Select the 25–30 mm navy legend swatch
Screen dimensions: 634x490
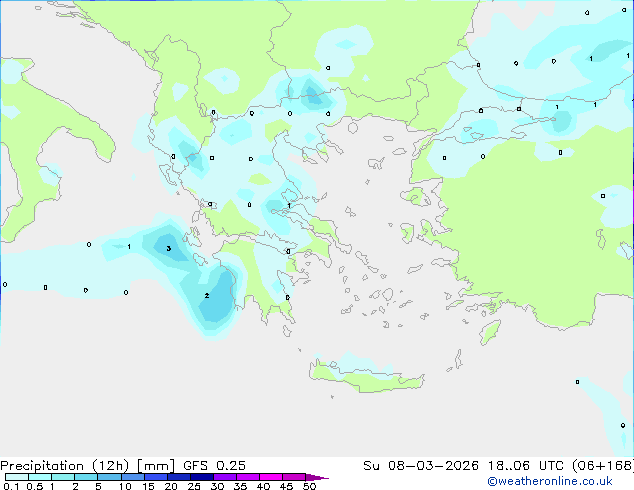[201, 477]
